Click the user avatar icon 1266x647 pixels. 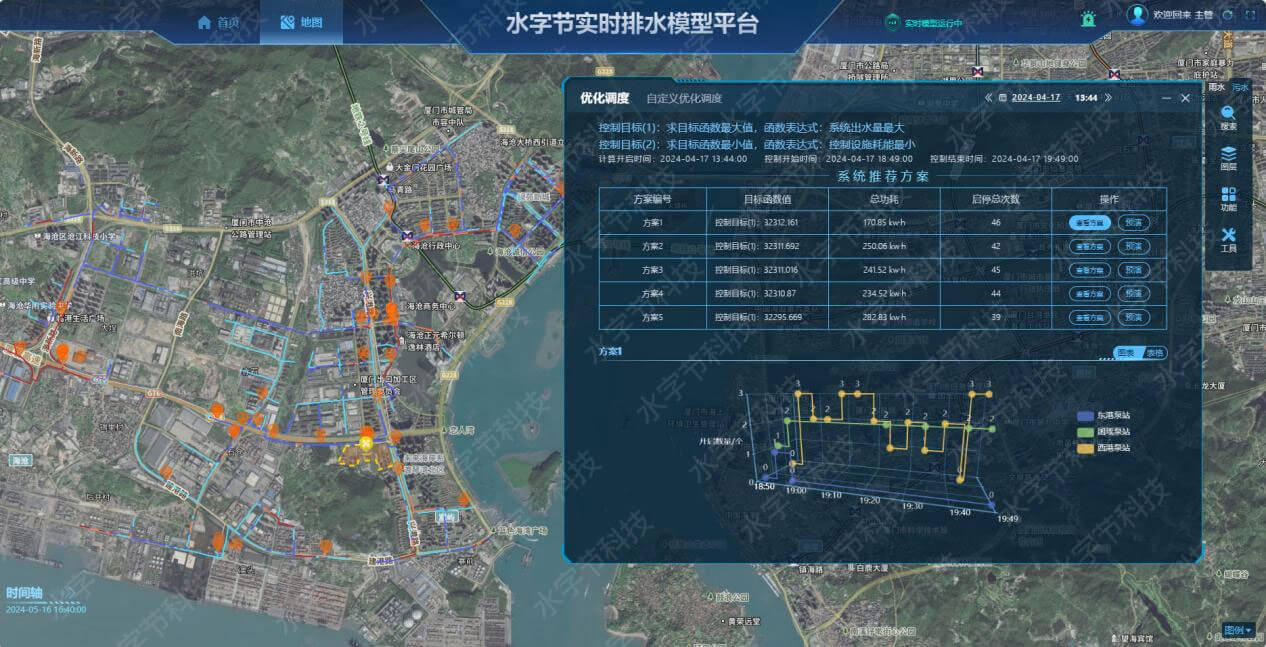point(1137,15)
